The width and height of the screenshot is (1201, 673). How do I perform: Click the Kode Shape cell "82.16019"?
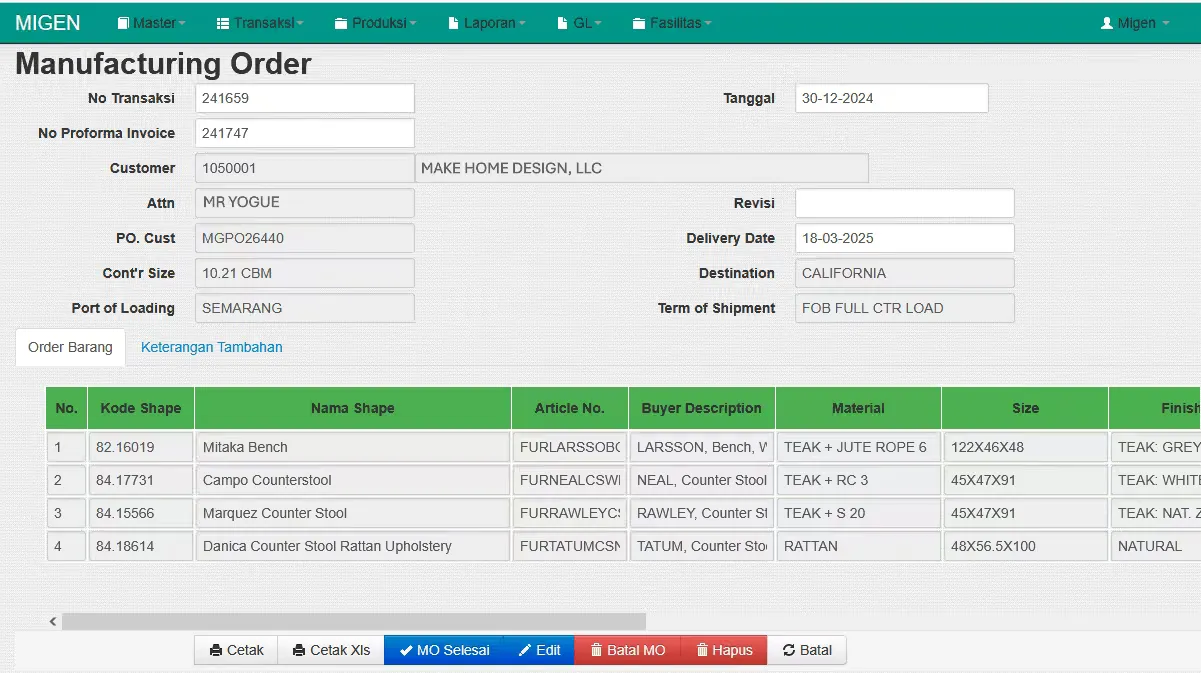tap(141, 447)
